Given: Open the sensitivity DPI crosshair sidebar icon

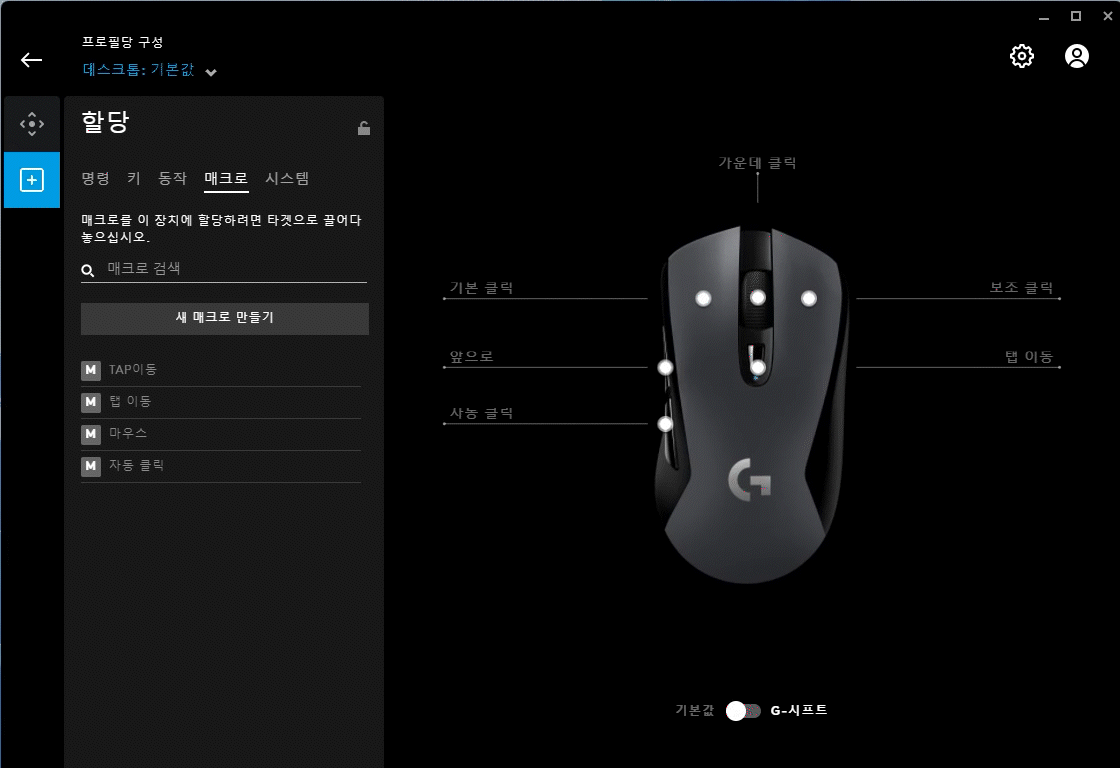Looking at the screenshot, I should click(31, 124).
